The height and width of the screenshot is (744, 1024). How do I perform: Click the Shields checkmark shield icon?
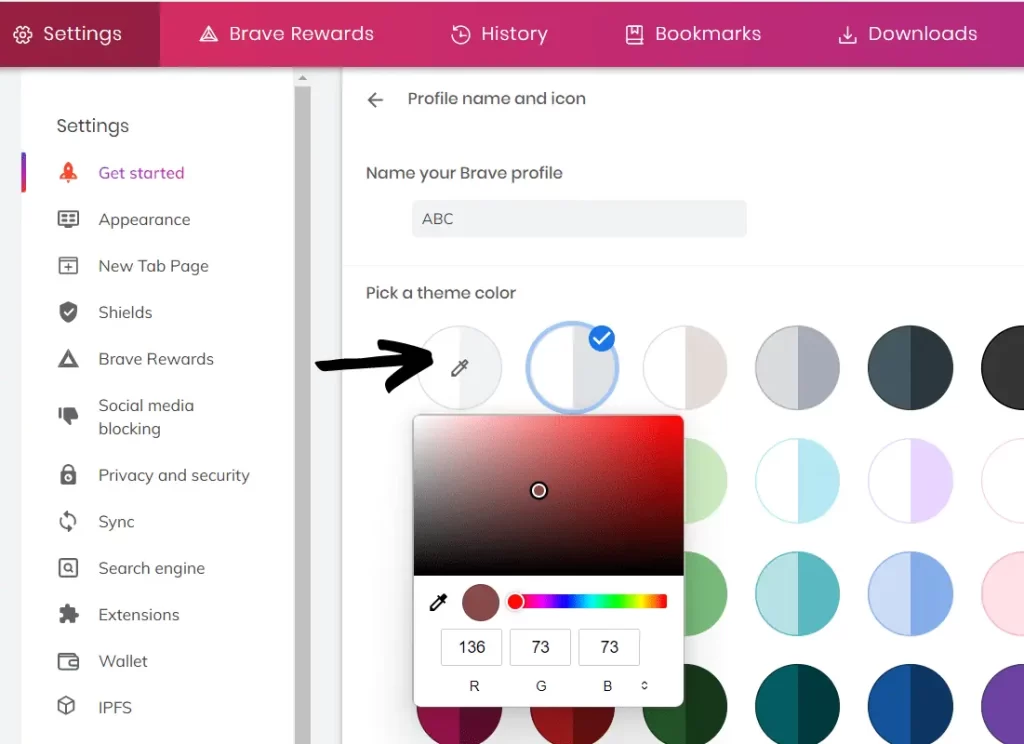click(x=68, y=312)
